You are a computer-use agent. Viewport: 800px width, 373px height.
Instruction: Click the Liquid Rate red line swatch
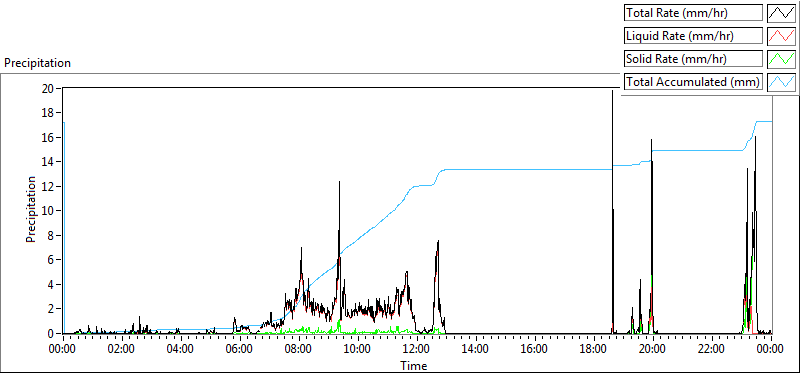(x=781, y=36)
